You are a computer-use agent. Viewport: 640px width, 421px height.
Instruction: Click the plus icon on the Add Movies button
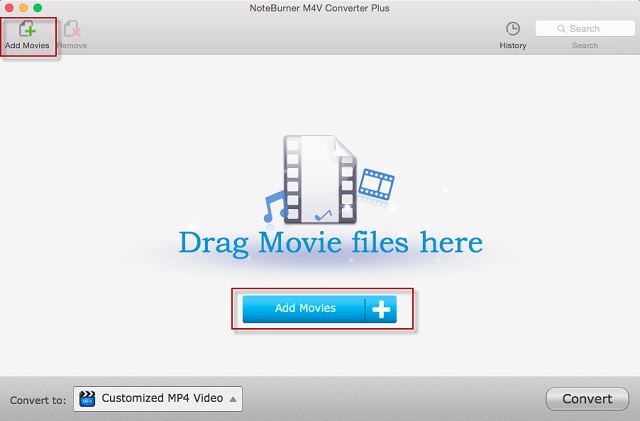pyautogui.click(x=381, y=309)
